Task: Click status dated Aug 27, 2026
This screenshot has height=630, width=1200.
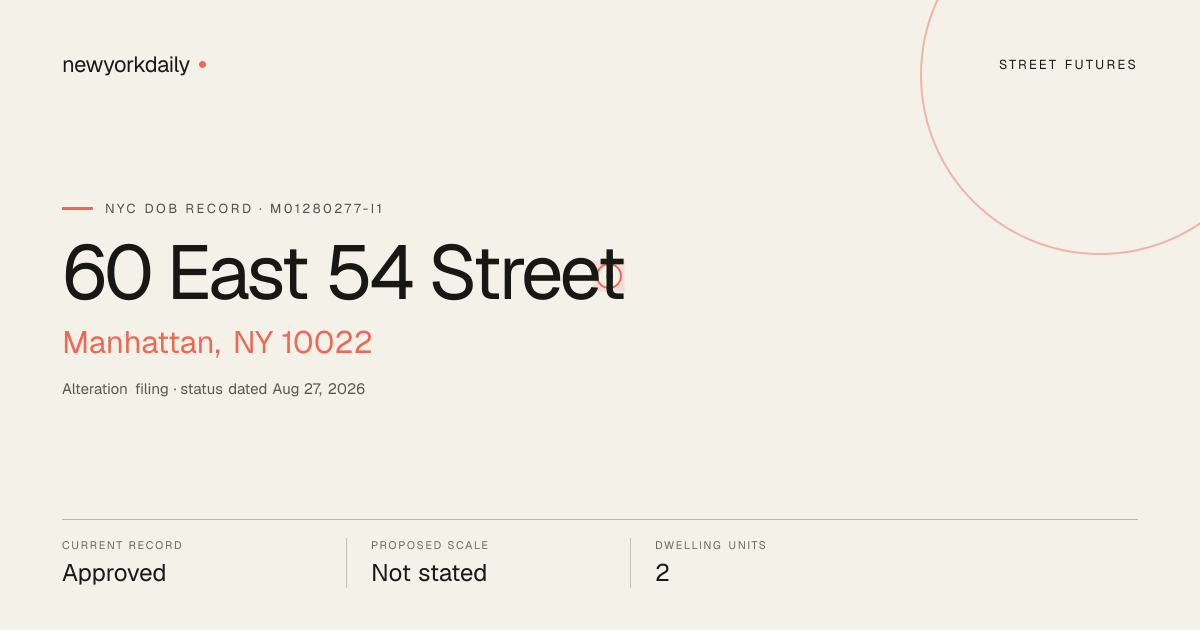Action: (273, 389)
